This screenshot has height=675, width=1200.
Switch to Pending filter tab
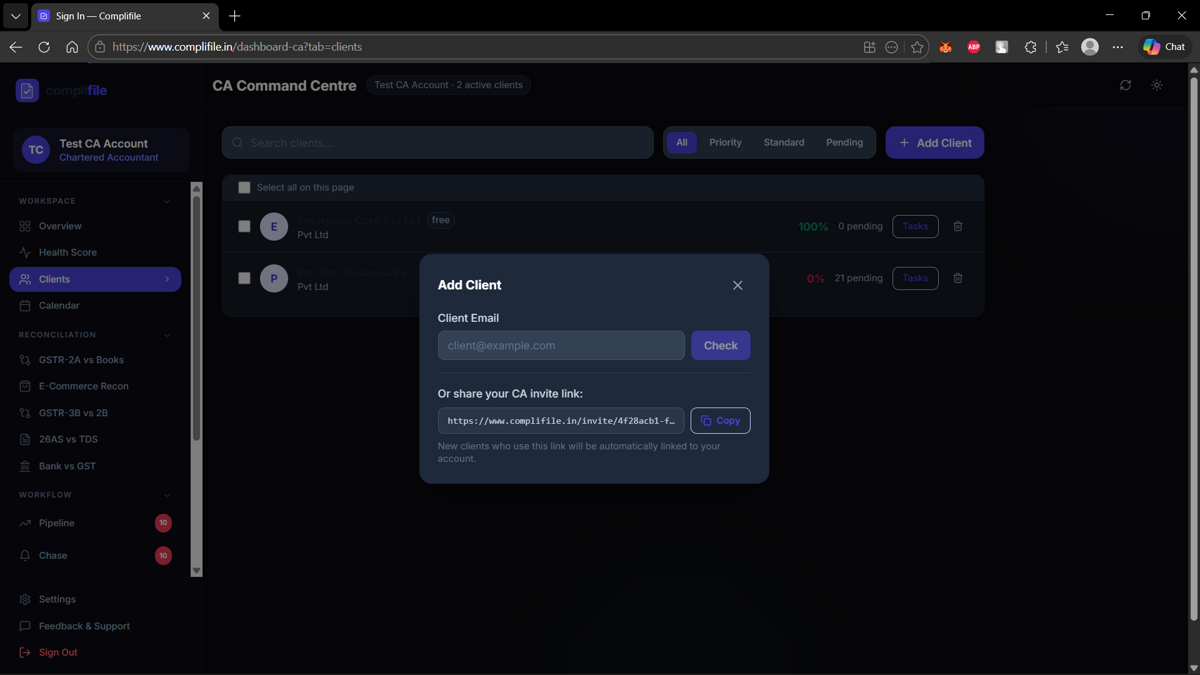tap(844, 142)
